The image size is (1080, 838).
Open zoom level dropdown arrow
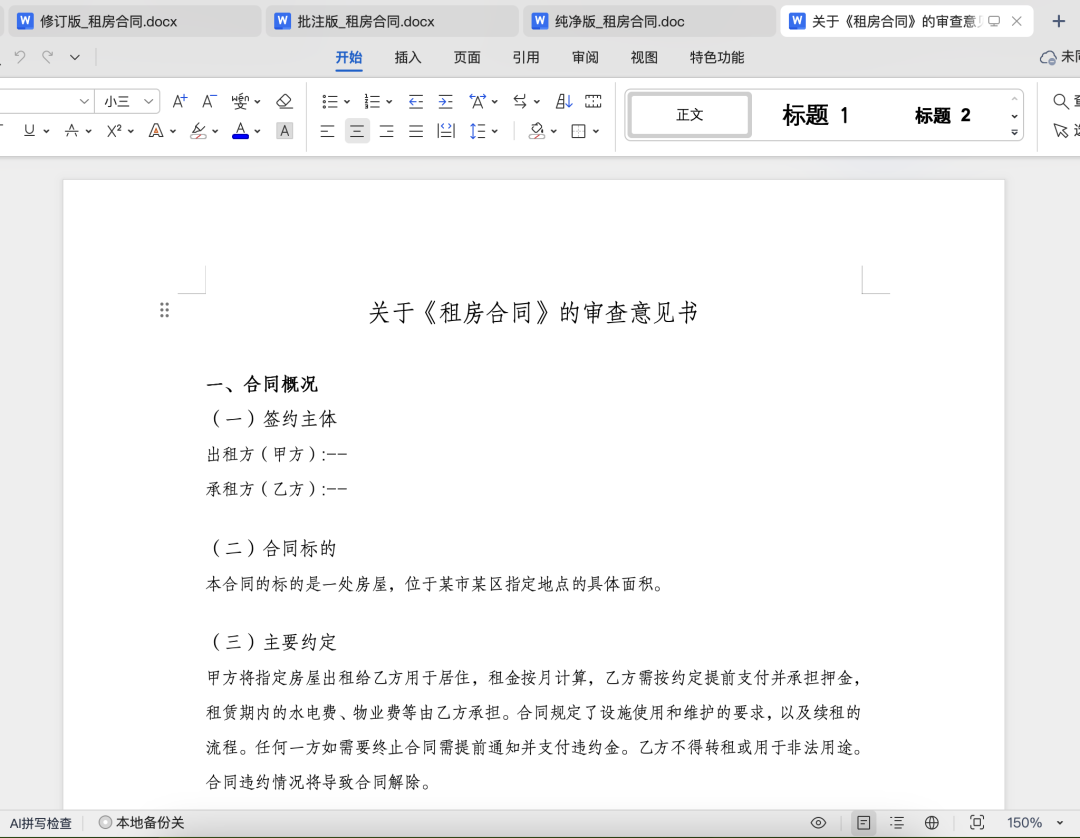click(x=1060, y=823)
